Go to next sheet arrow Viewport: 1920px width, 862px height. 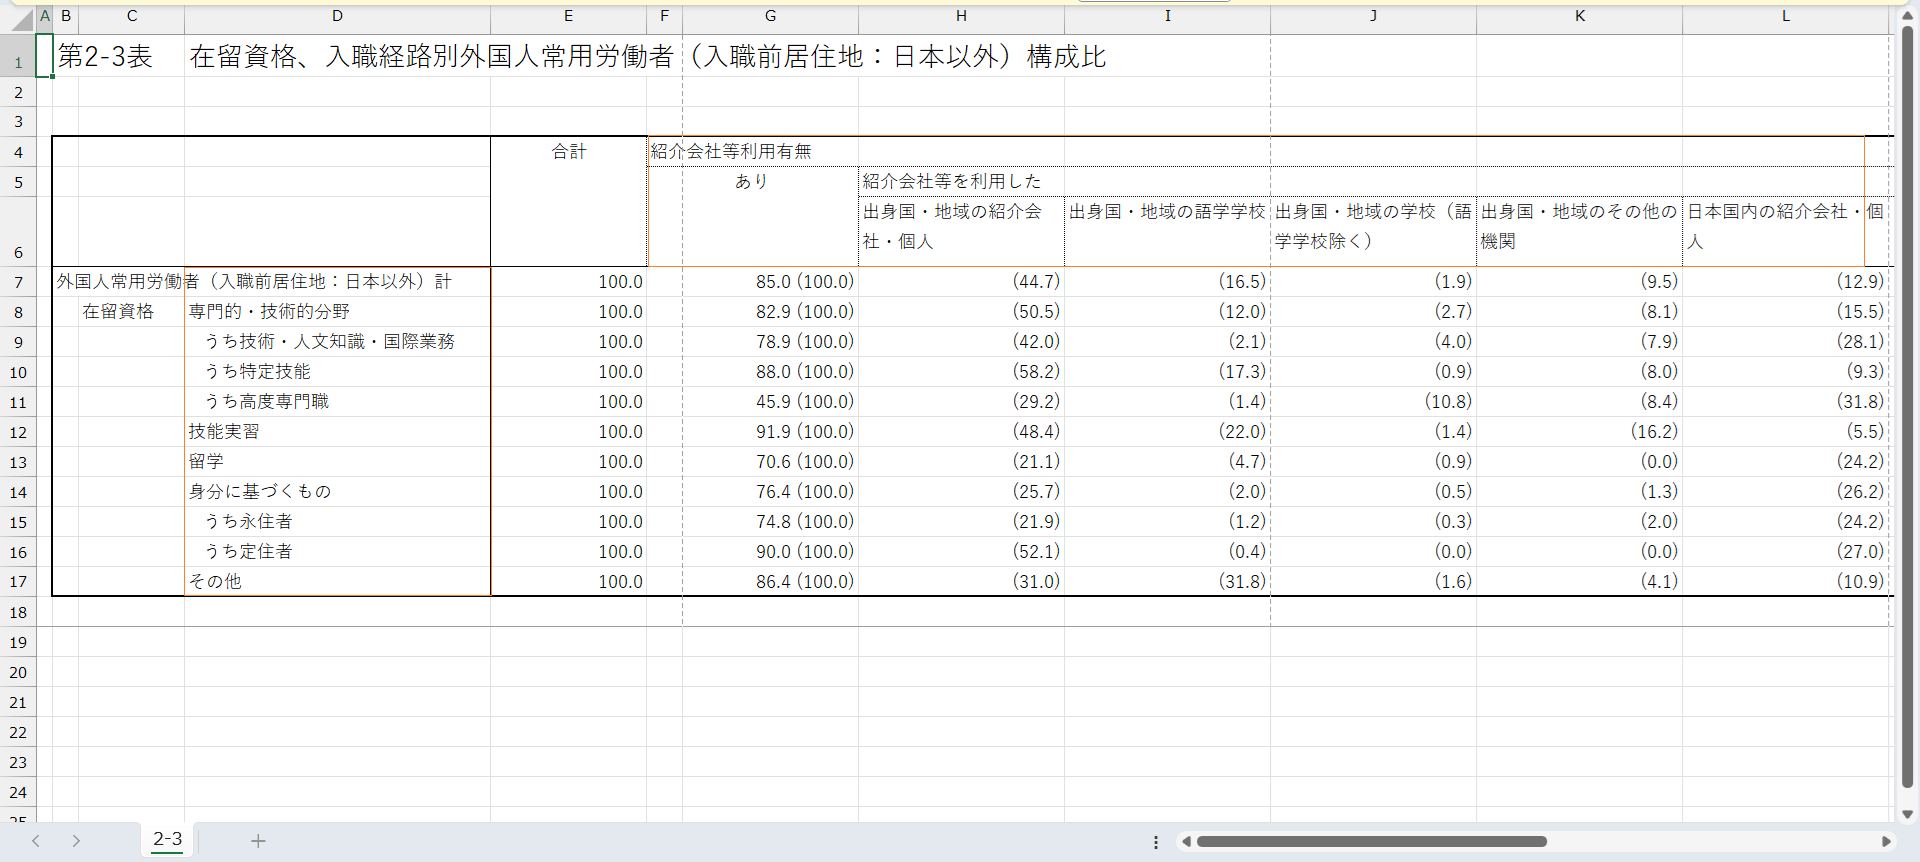pos(76,841)
